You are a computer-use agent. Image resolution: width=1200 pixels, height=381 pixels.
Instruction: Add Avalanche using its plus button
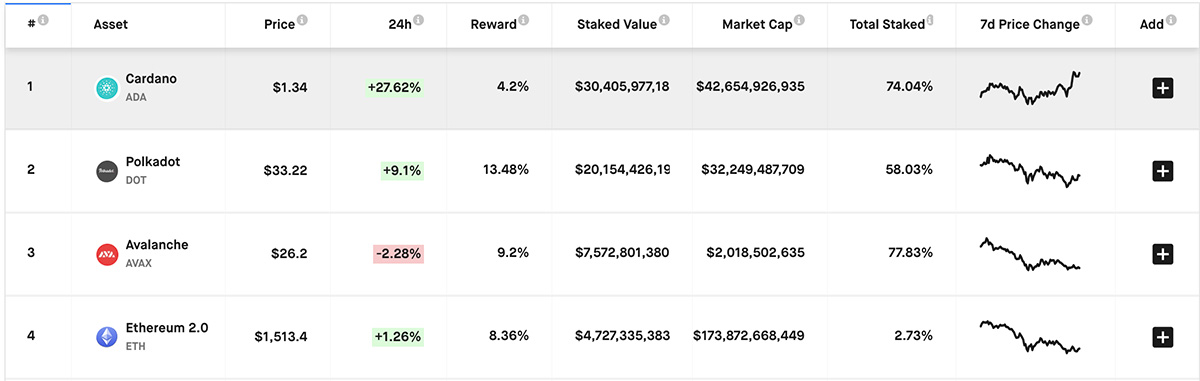1162,254
